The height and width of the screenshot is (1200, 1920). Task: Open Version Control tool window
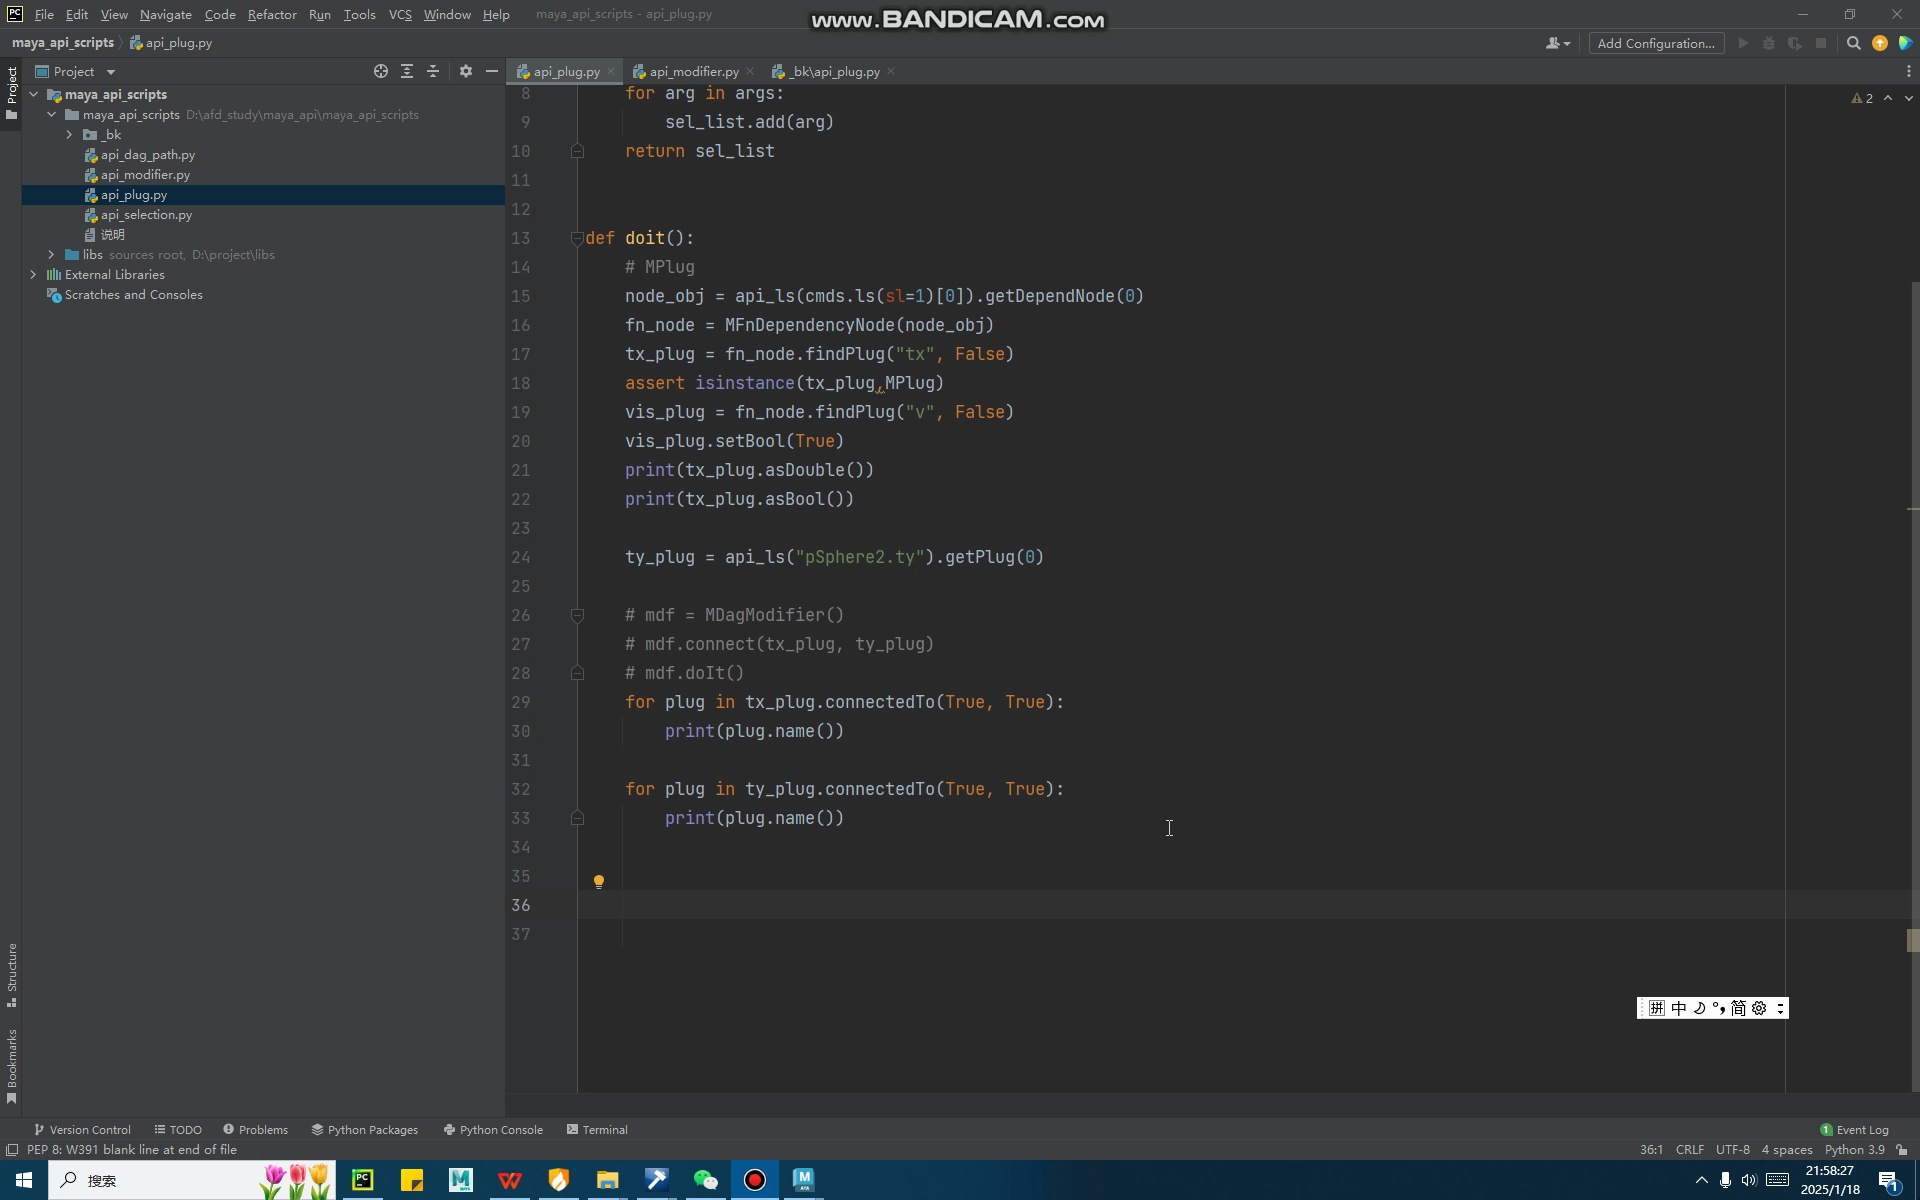(82, 1129)
